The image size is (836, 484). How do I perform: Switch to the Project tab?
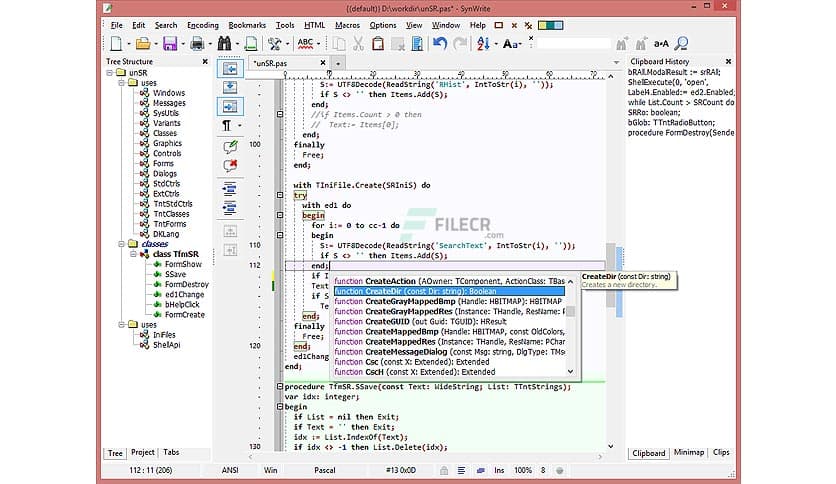click(142, 452)
